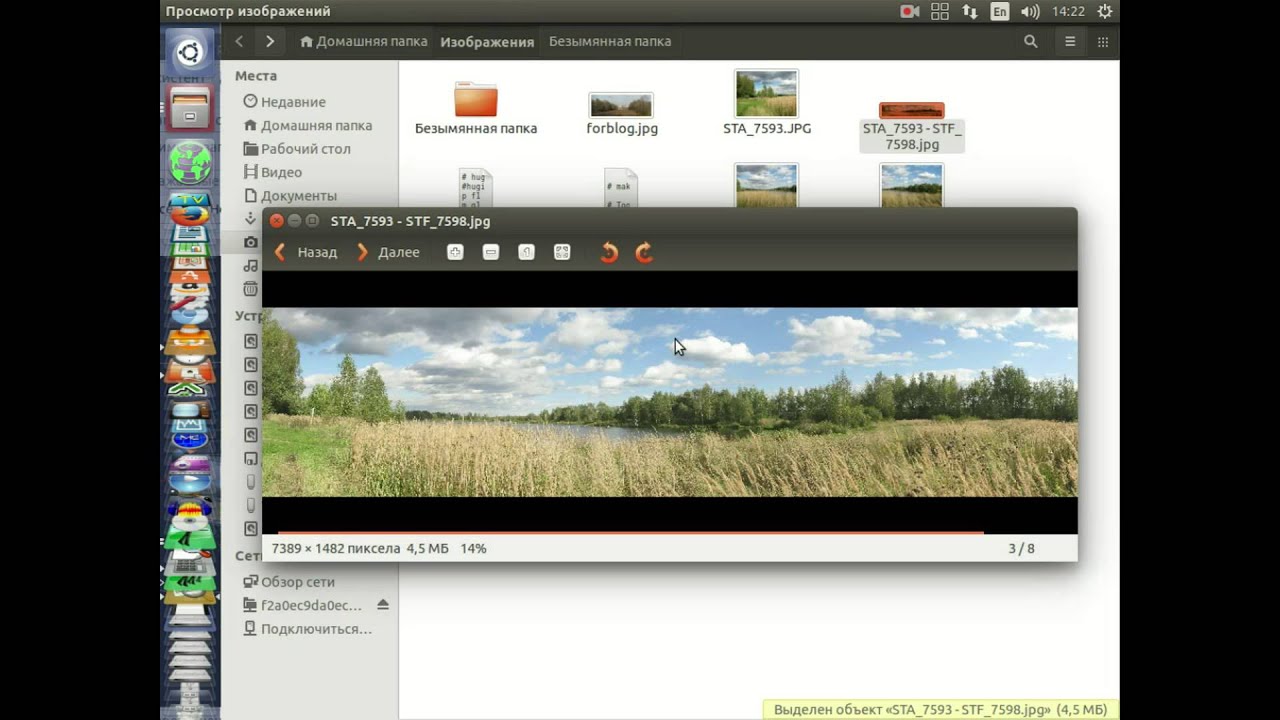This screenshot has height=720, width=1280.
Task: Navigate back in file manager
Action: (x=239, y=42)
